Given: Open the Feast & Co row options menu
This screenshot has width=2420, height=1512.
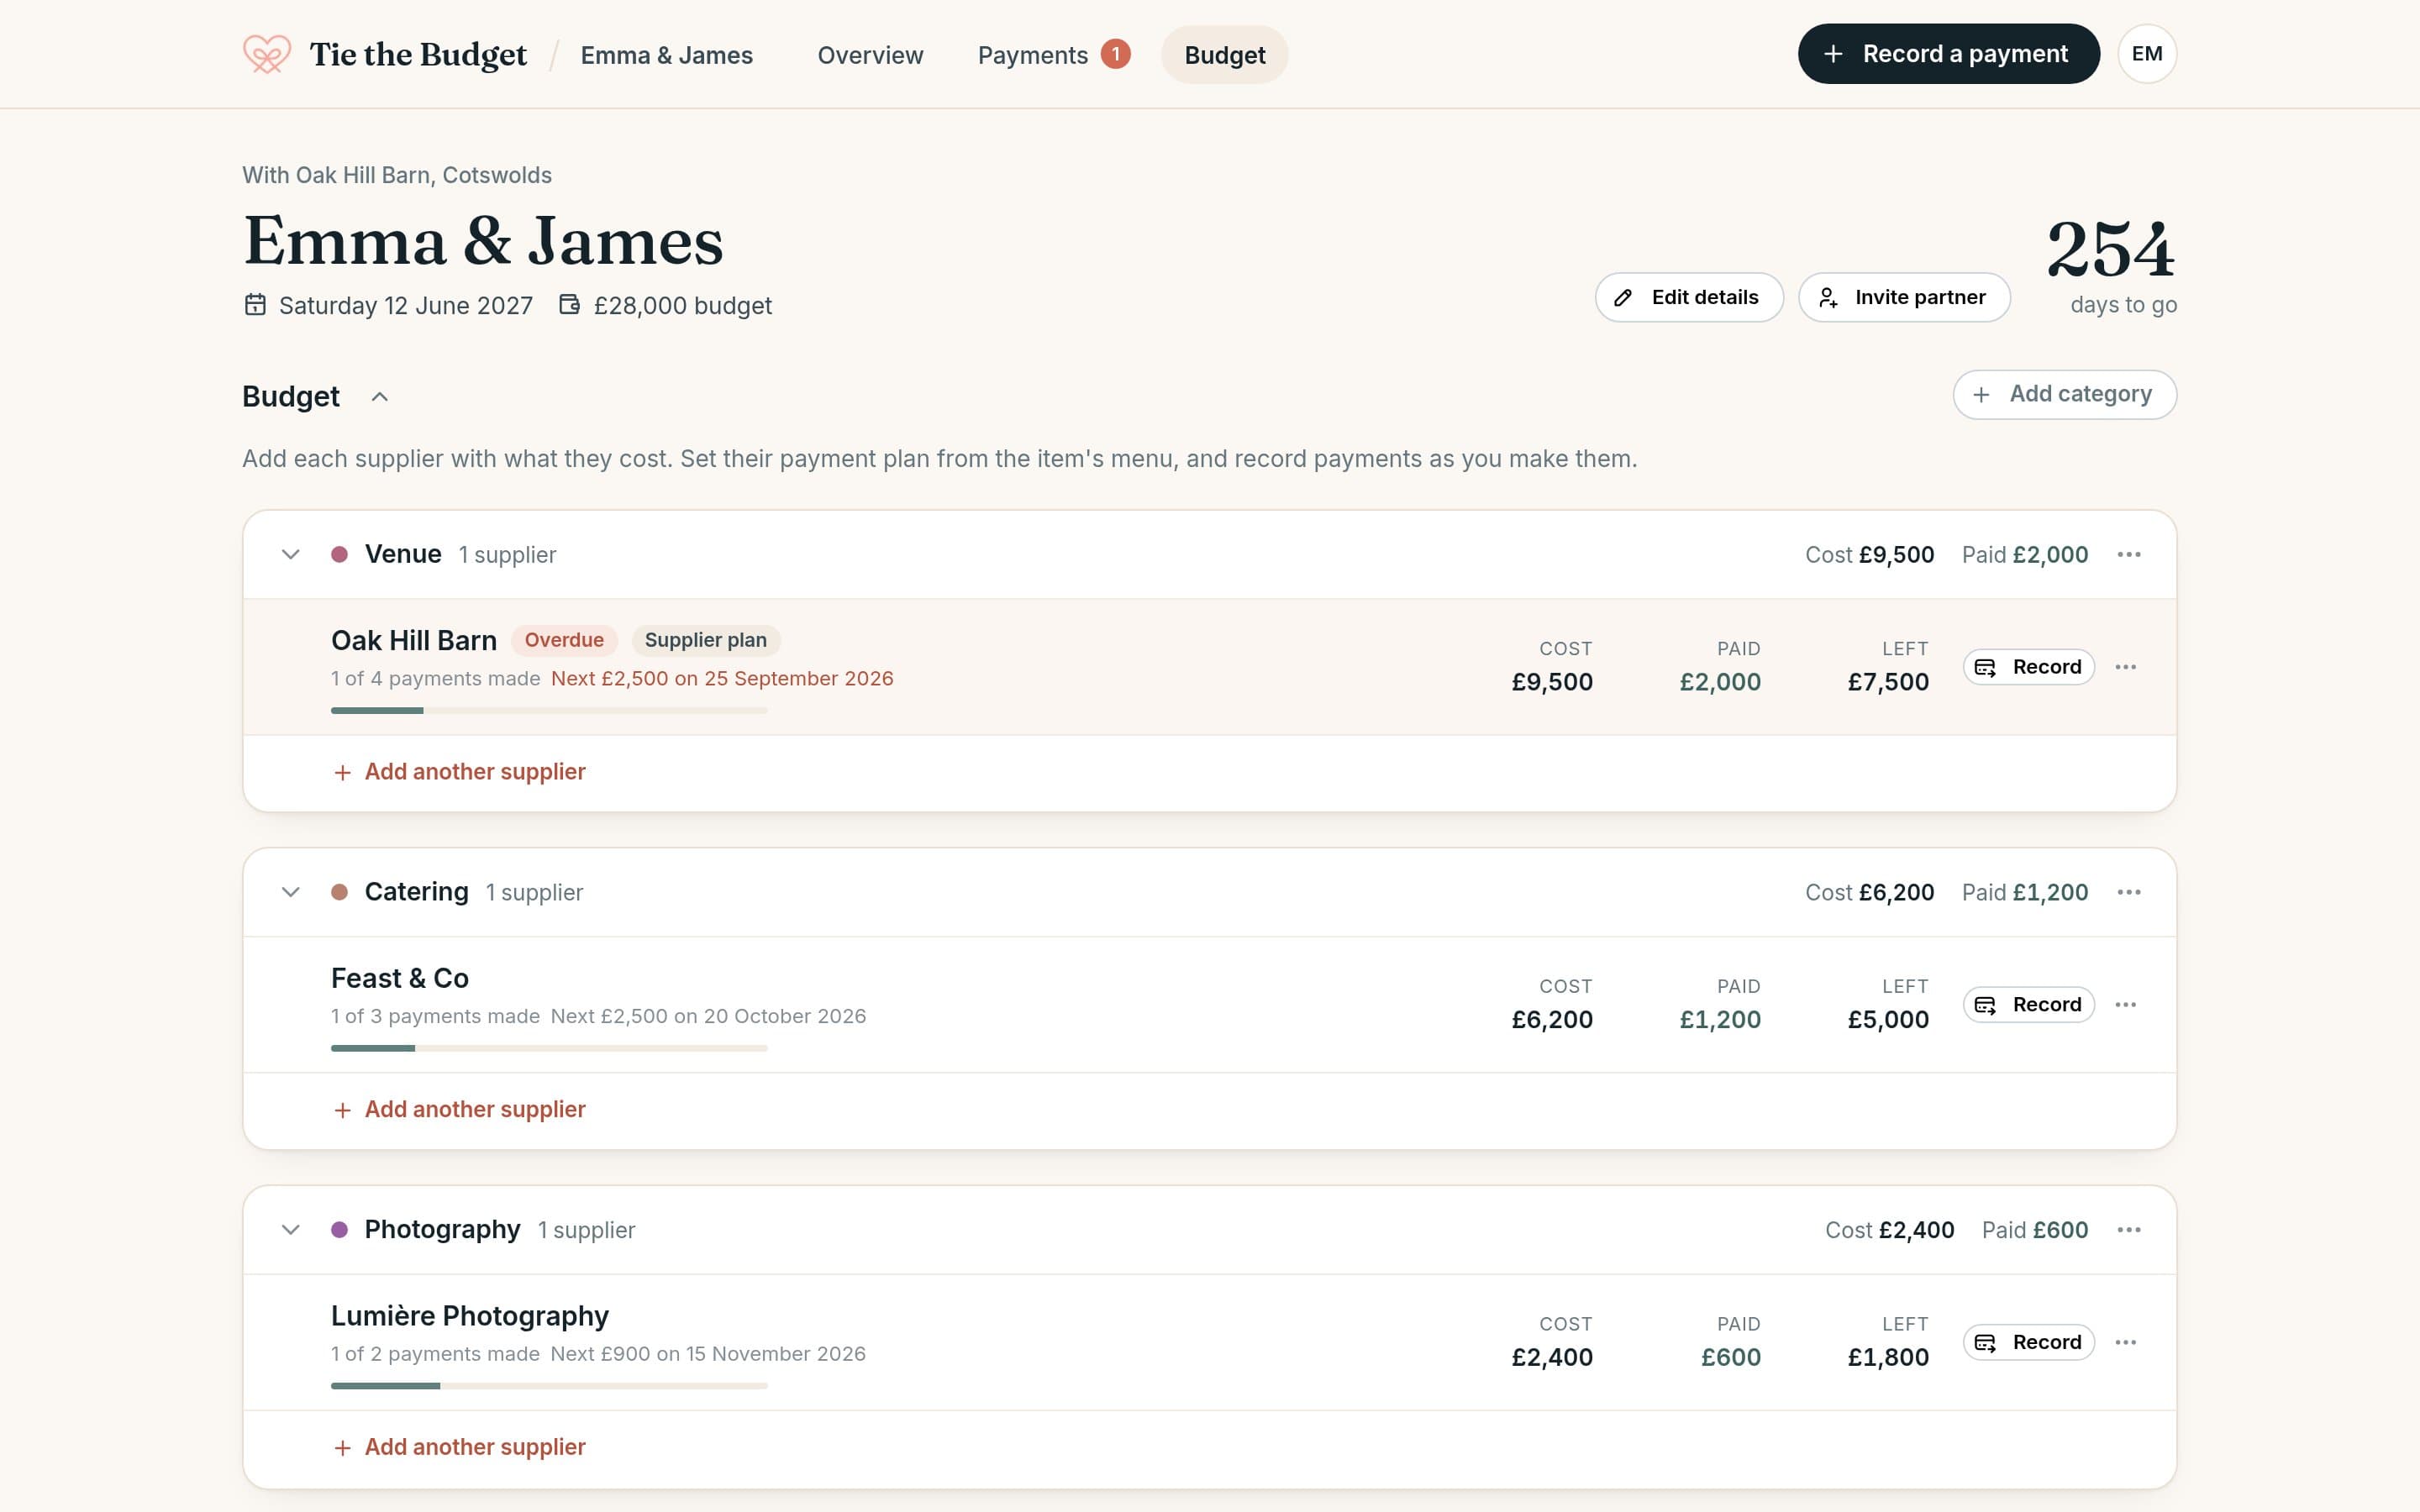Looking at the screenshot, I should 2126,1005.
